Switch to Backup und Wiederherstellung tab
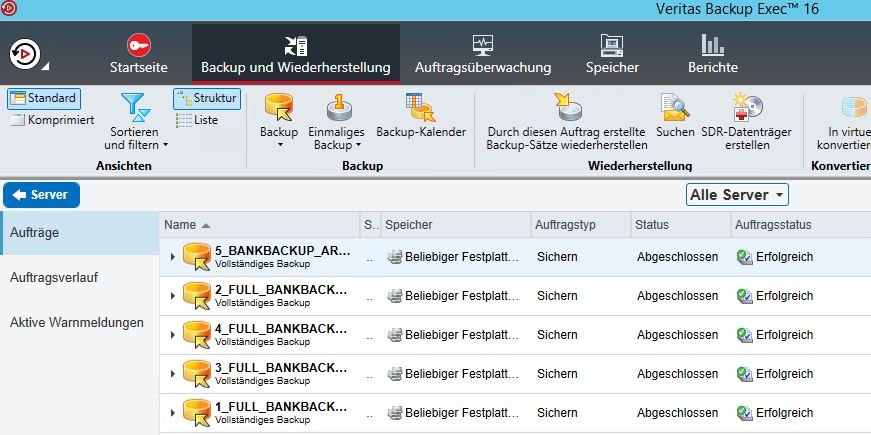Screen dimensions: 871x435 tap(296, 54)
